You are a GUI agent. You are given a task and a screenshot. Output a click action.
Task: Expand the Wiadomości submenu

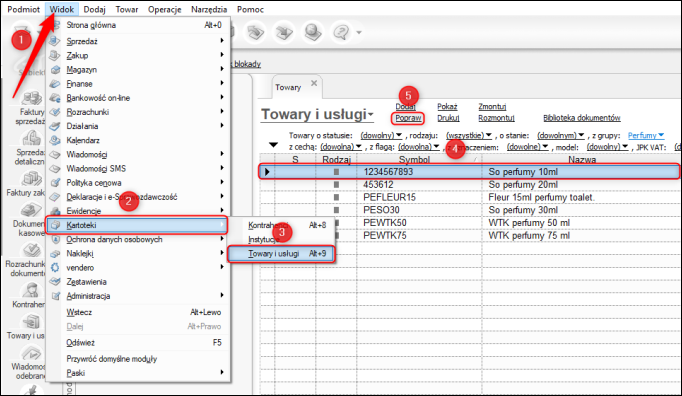pos(138,154)
